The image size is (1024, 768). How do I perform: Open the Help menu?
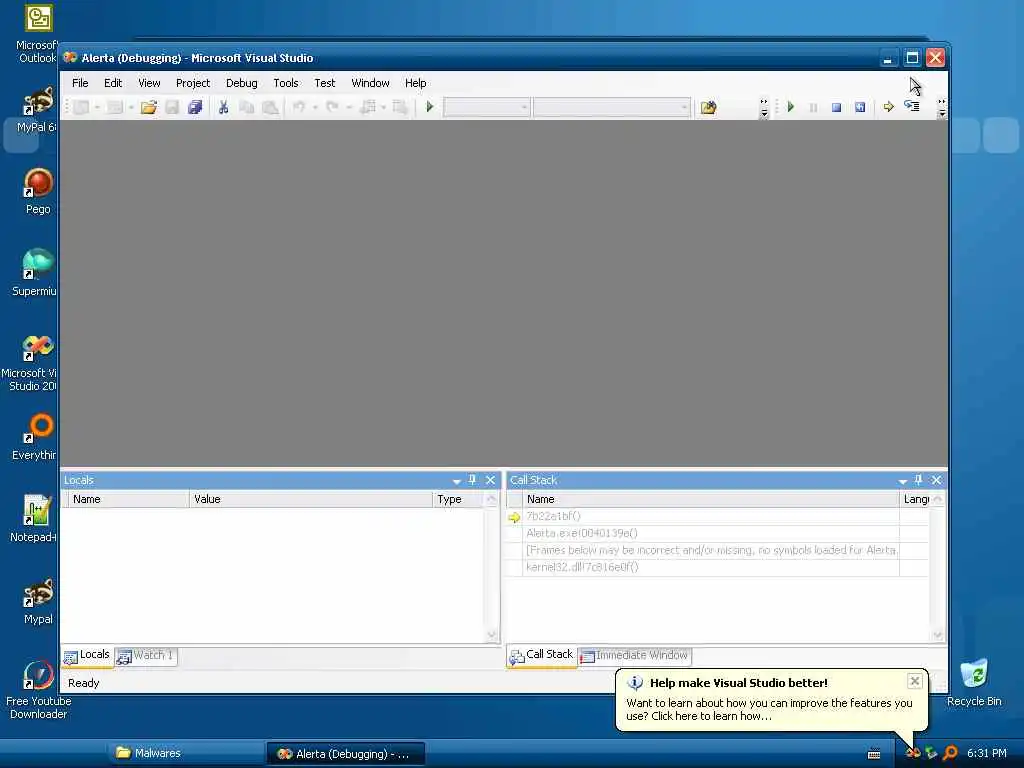coord(415,83)
